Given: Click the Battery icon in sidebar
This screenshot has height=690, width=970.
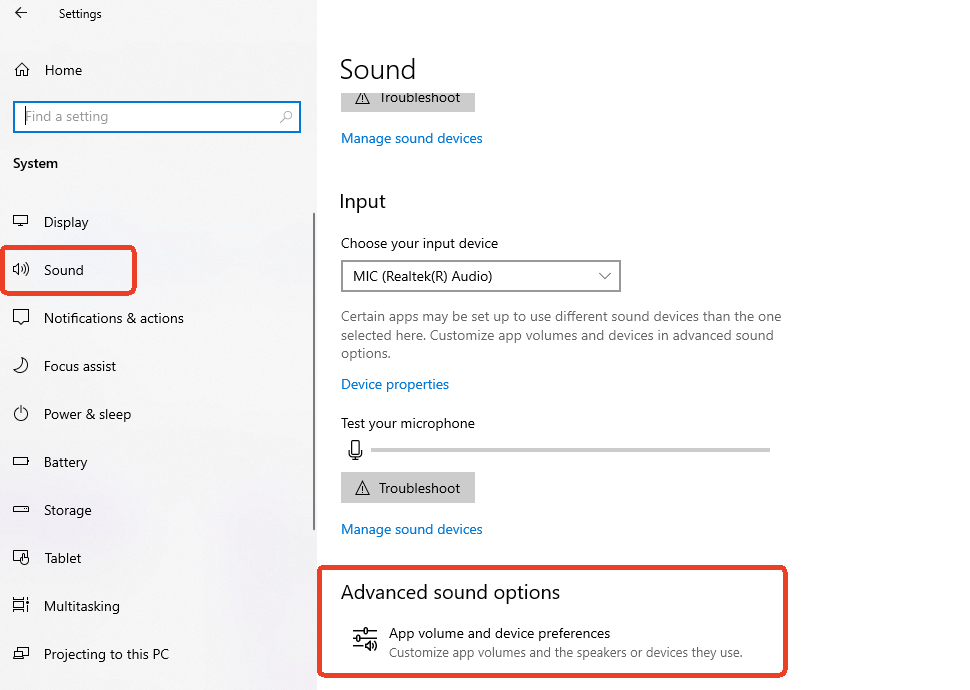Looking at the screenshot, I should [21, 462].
